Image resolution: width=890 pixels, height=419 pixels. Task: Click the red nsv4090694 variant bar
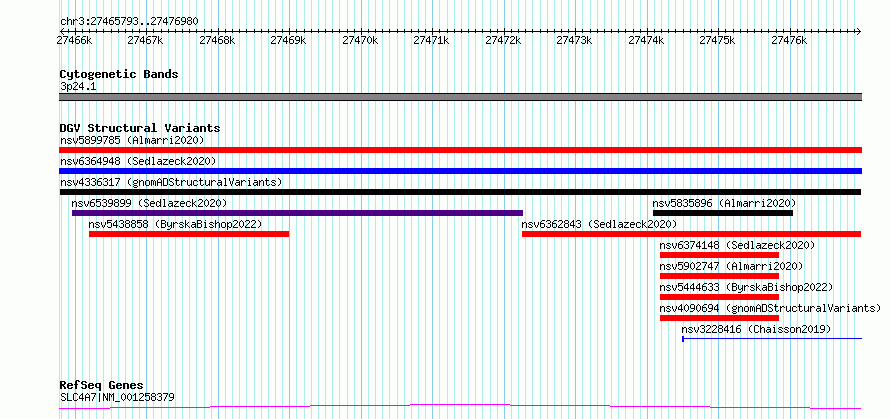(x=719, y=318)
